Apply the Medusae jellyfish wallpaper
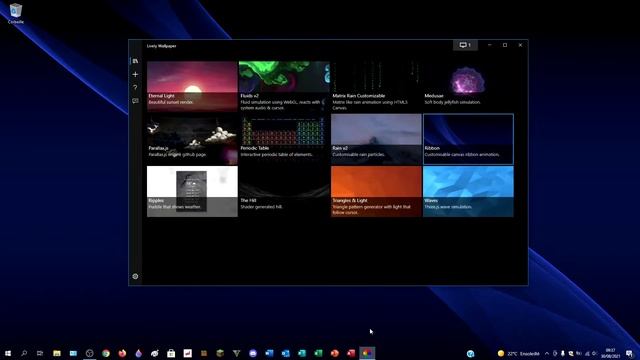The width and height of the screenshot is (640, 360). coord(468,87)
